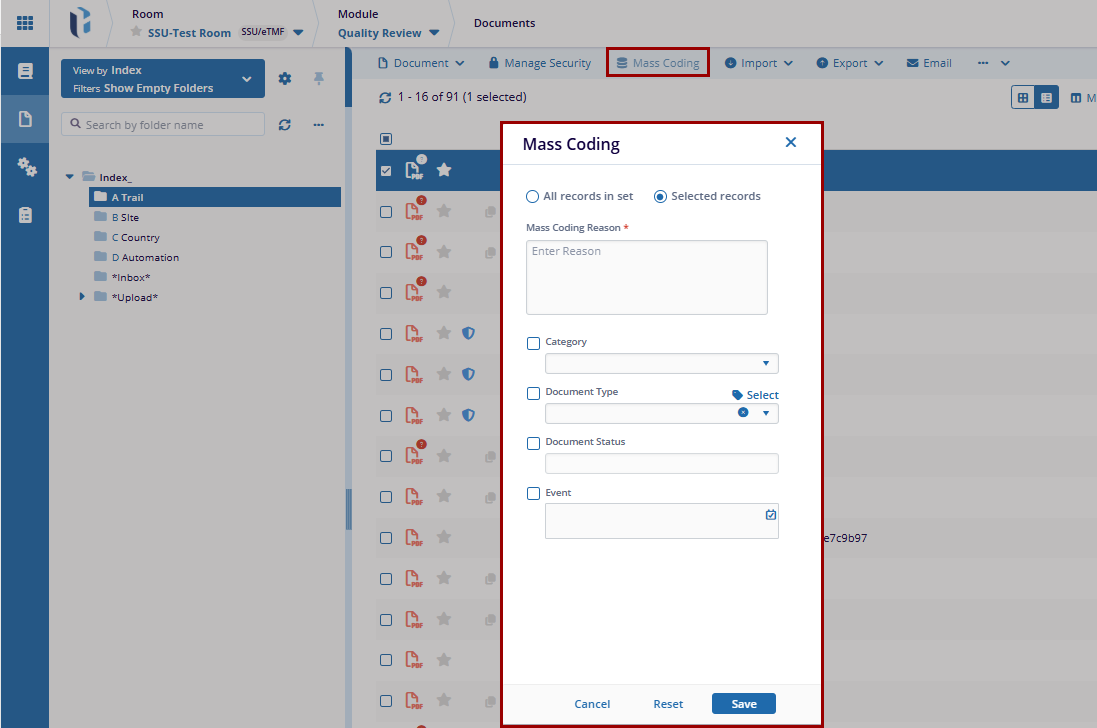This screenshot has height=728, width=1097.
Task: Refresh the folder tree list
Action: [x=285, y=125]
